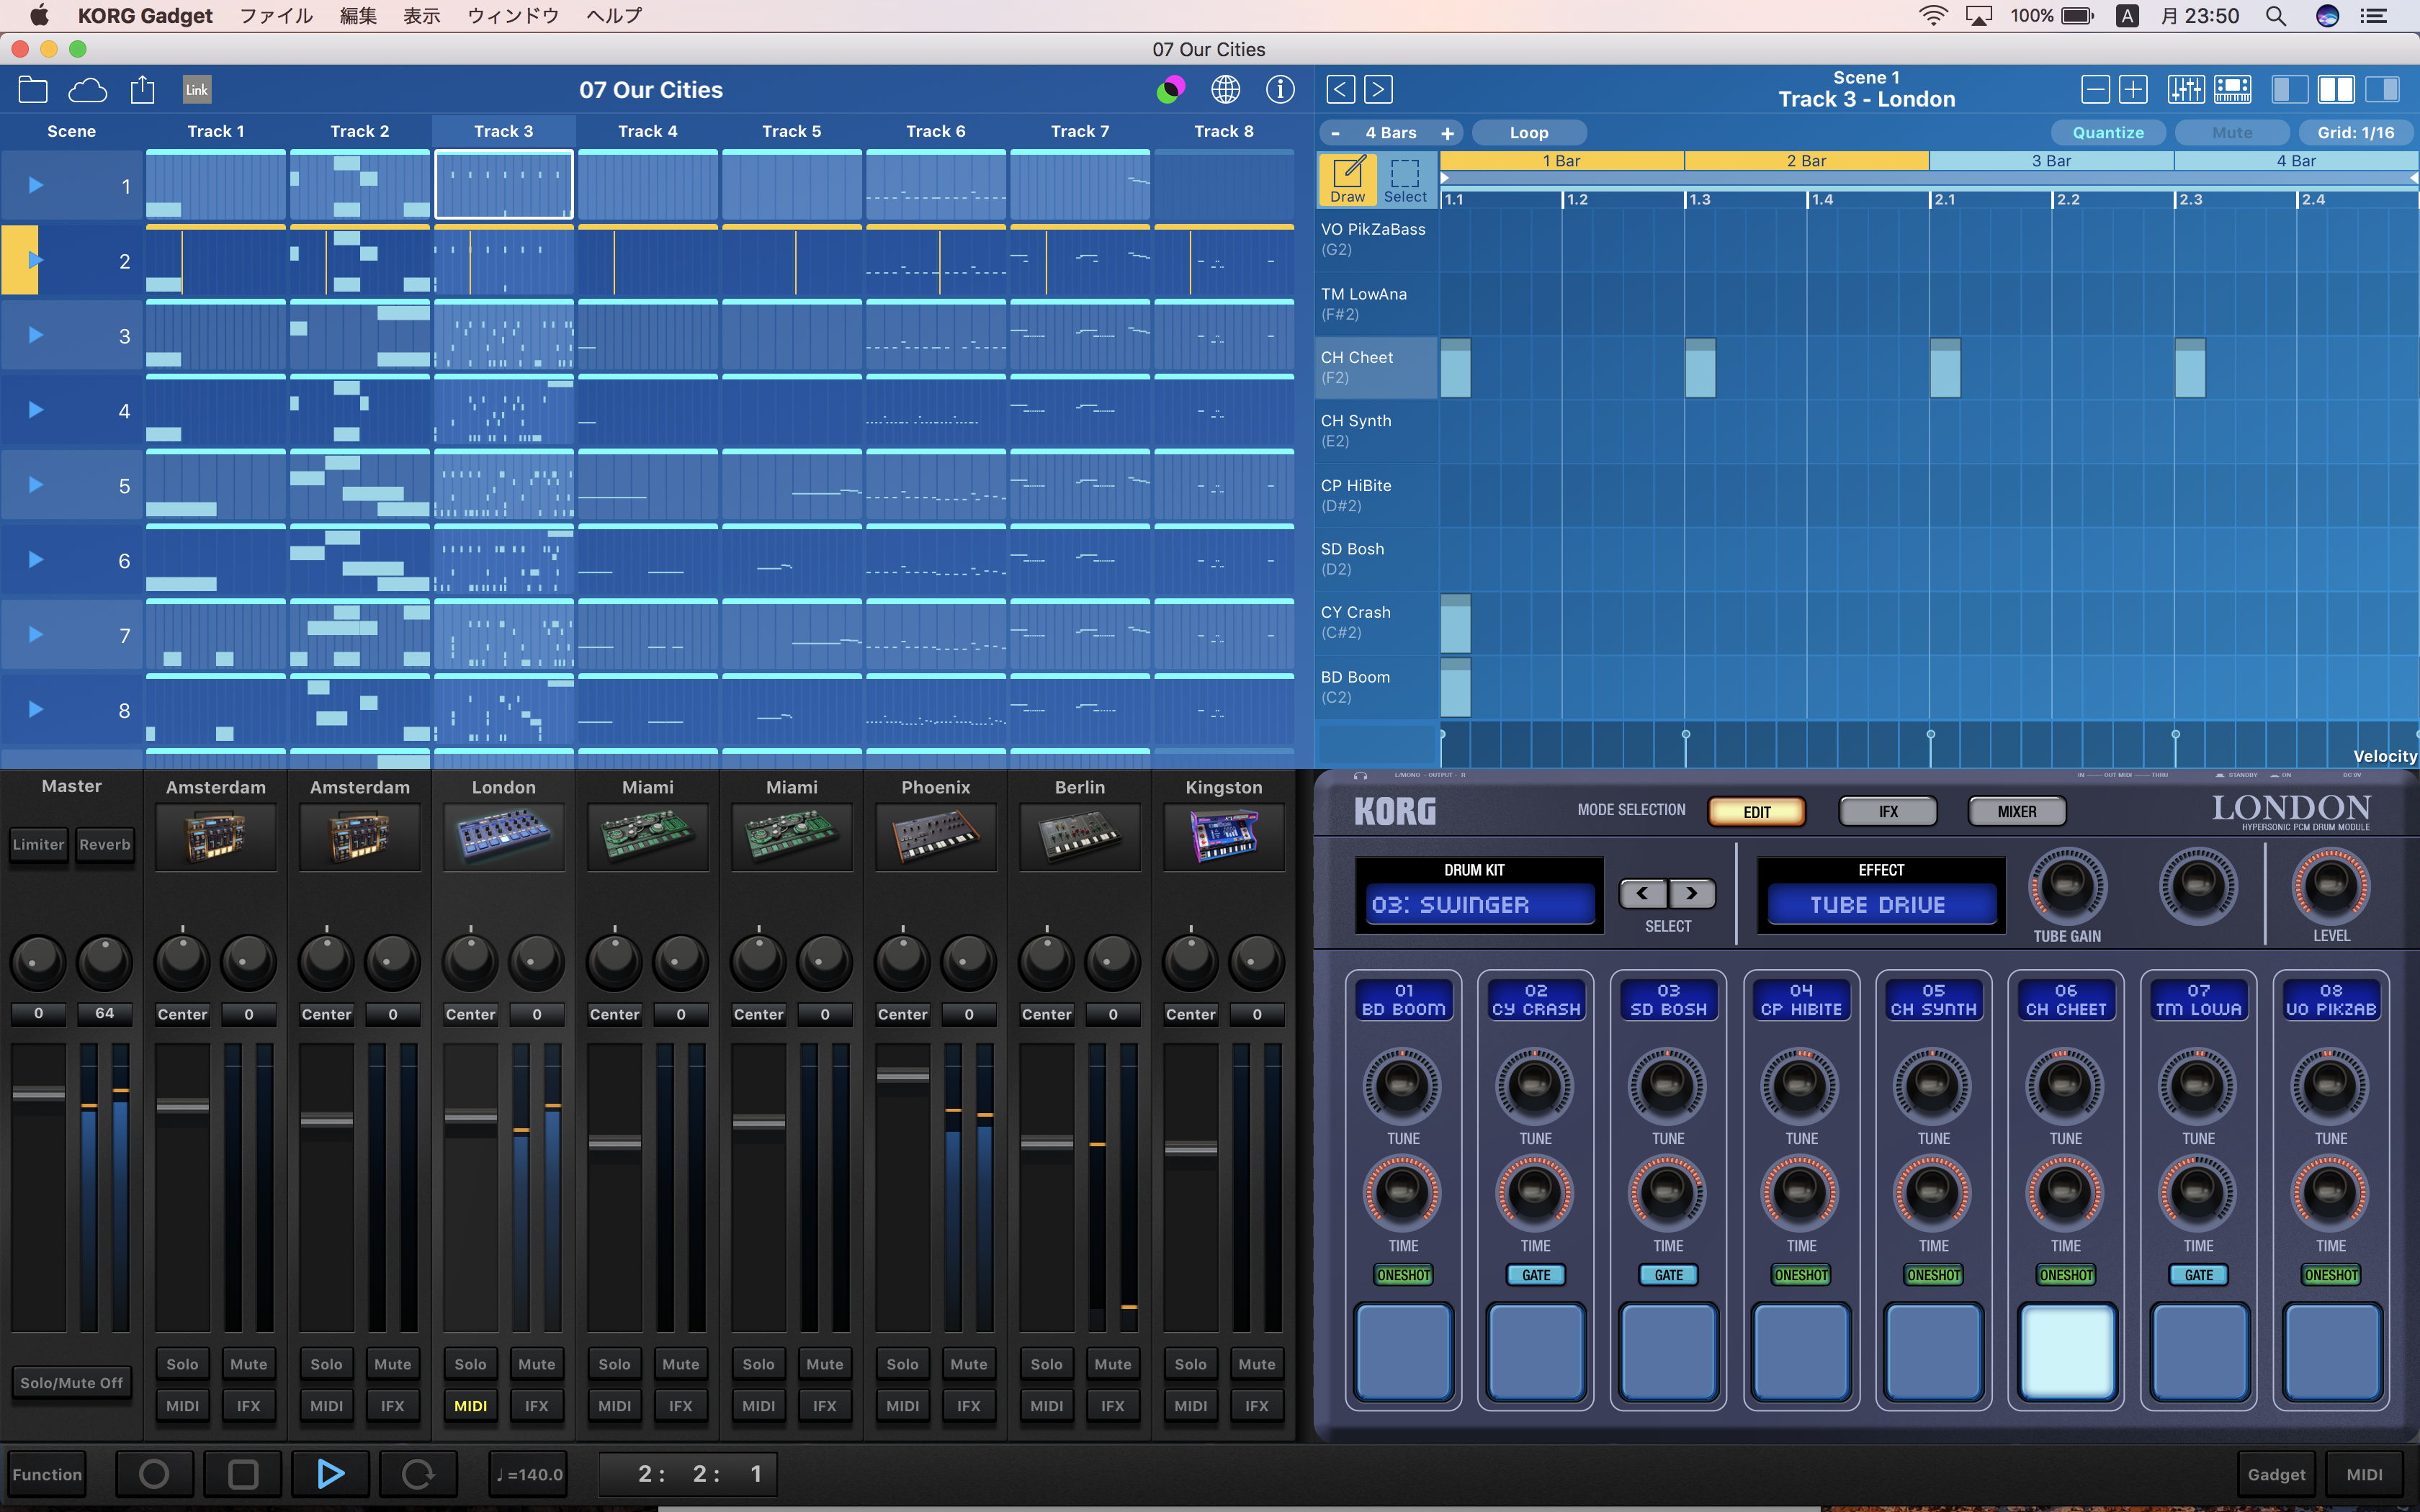Show the mixer faders icon
This screenshot has width=2420, height=1512.
2185,89
